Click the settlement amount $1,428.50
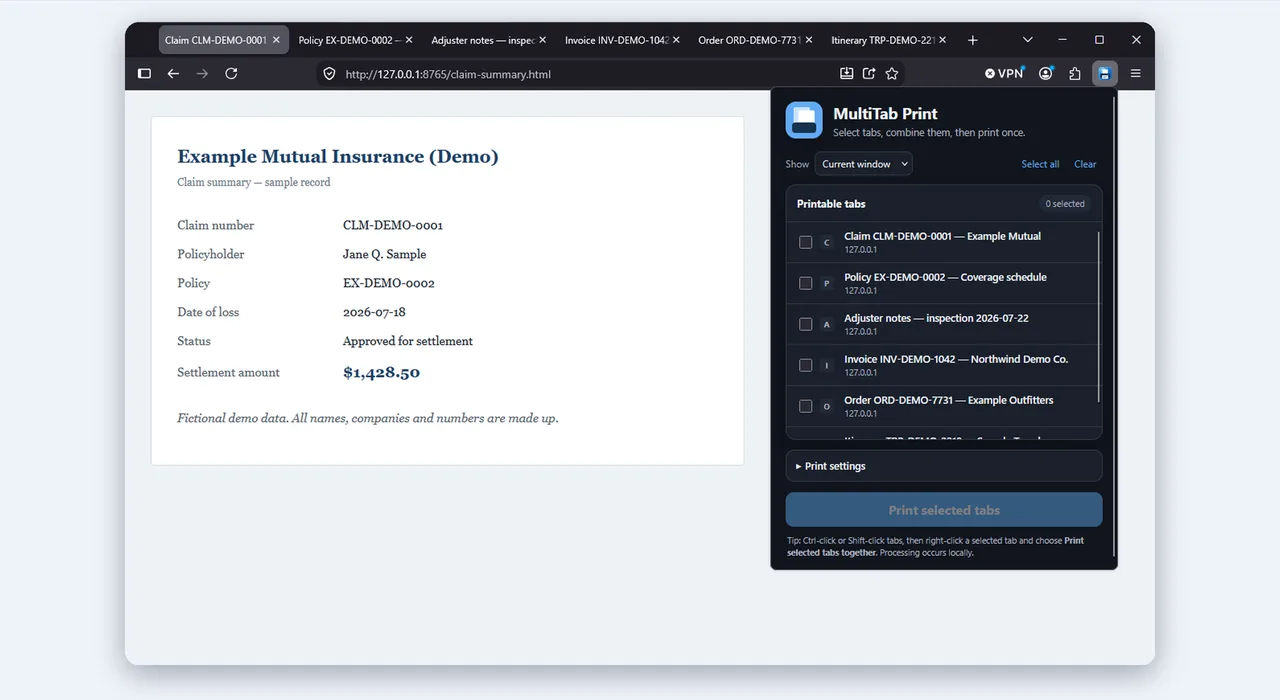Viewport: 1280px width, 700px height. 381,372
